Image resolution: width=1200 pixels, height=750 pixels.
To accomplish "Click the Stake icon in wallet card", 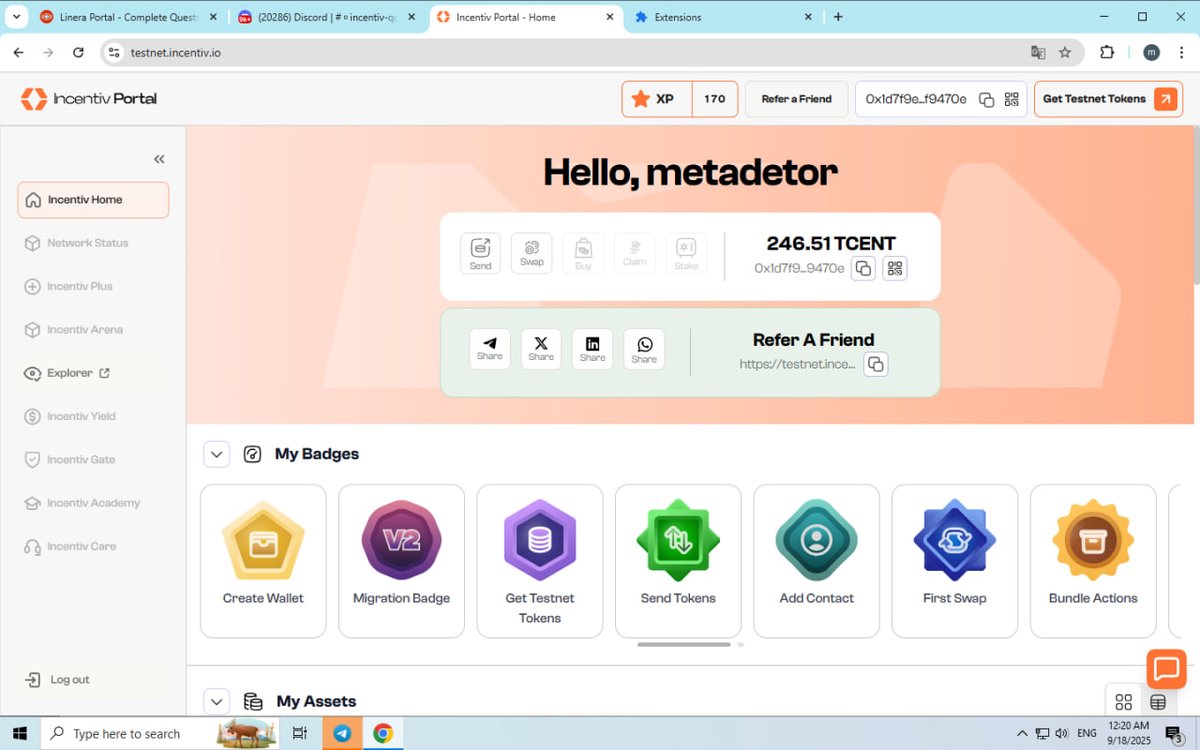I will tap(686, 253).
